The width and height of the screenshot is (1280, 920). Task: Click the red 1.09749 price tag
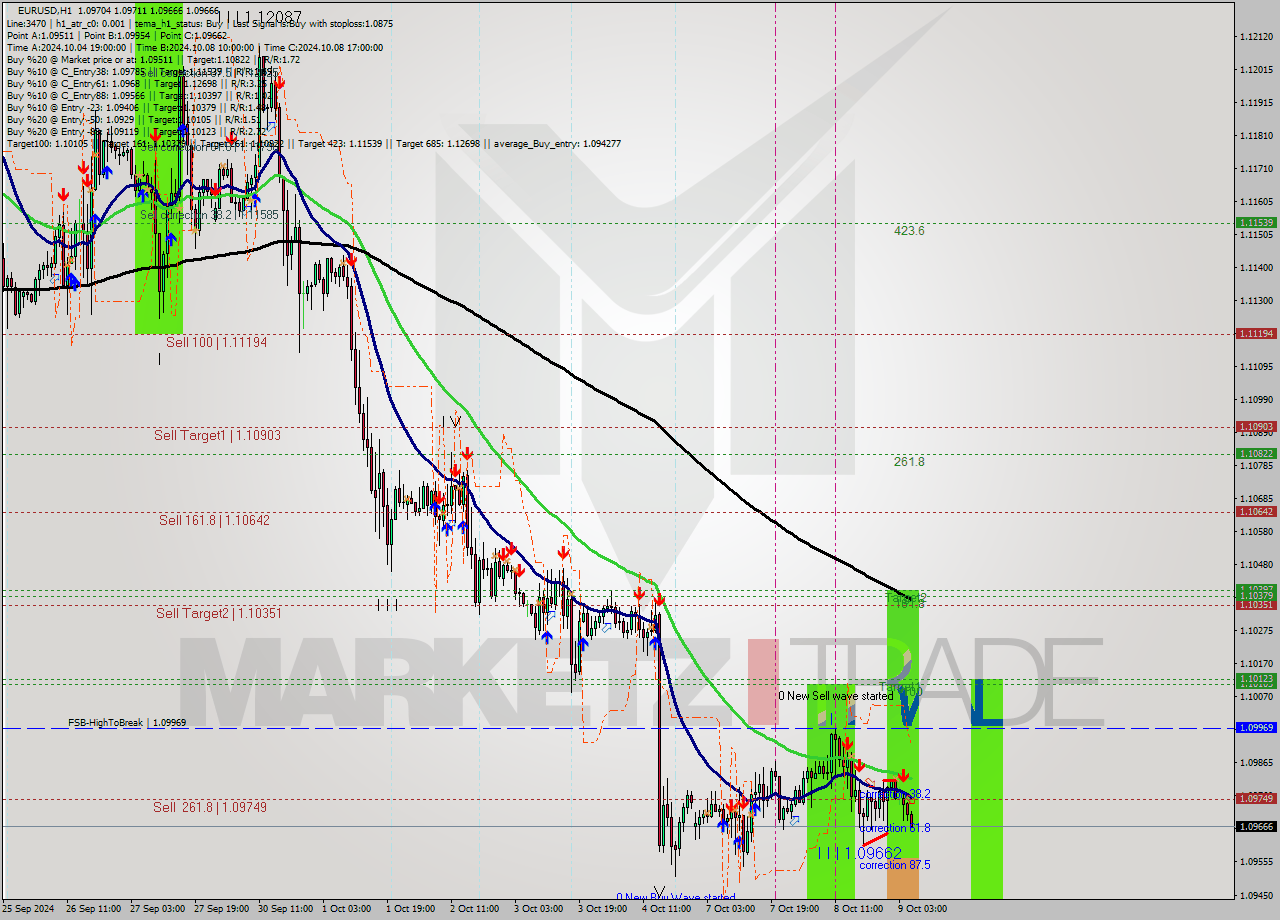[x=1256, y=798]
